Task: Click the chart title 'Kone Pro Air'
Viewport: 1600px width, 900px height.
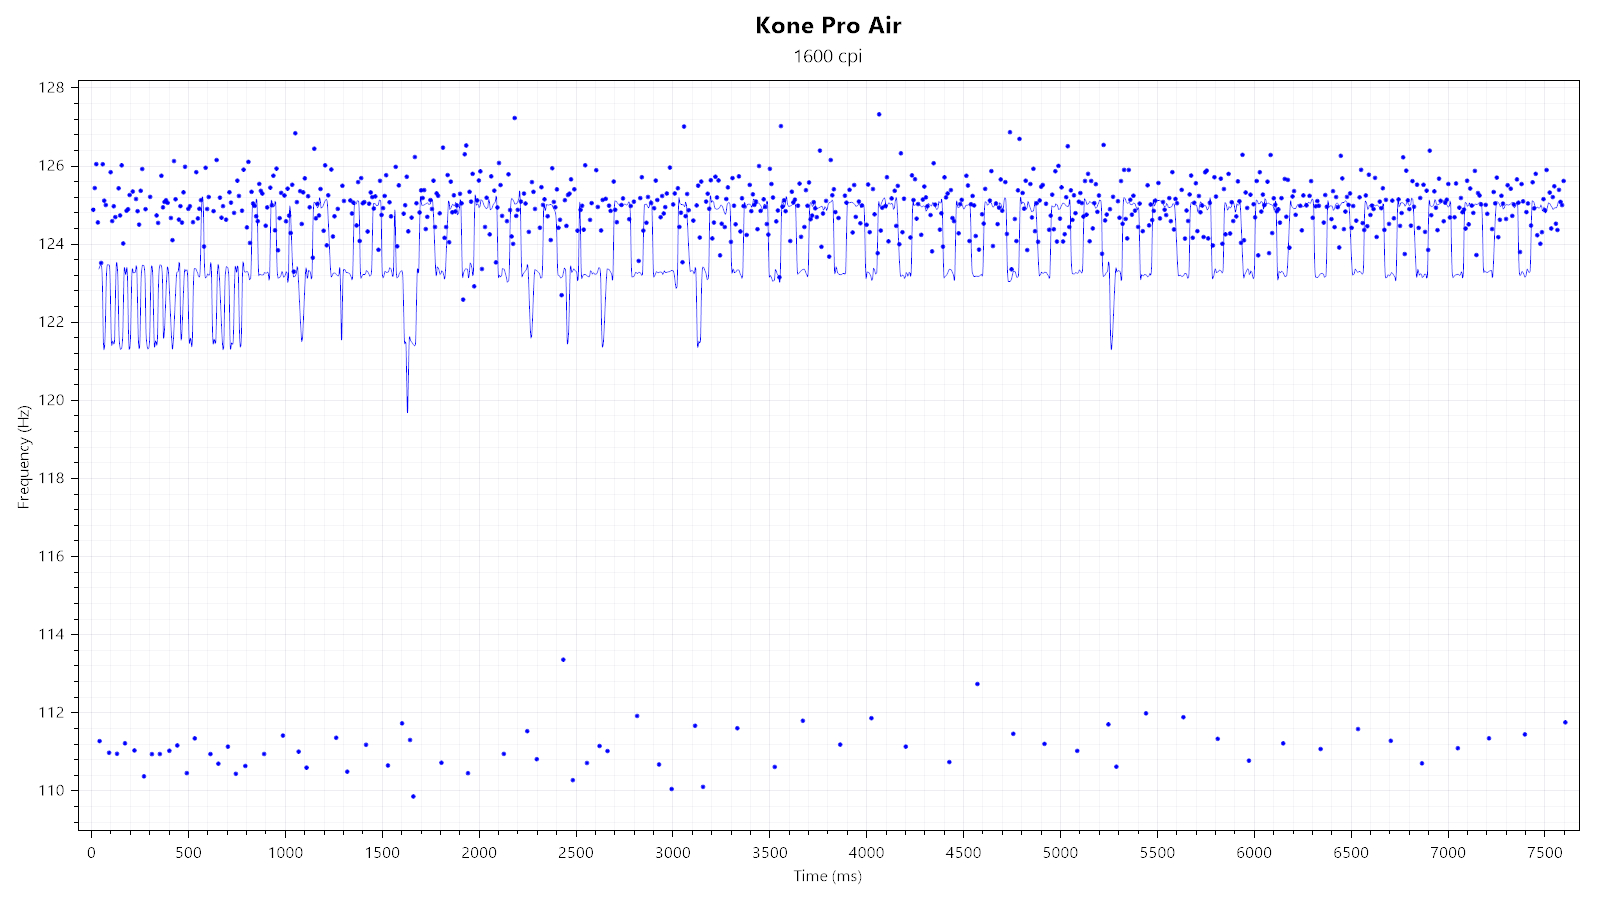Action: (x=828, y=26)
